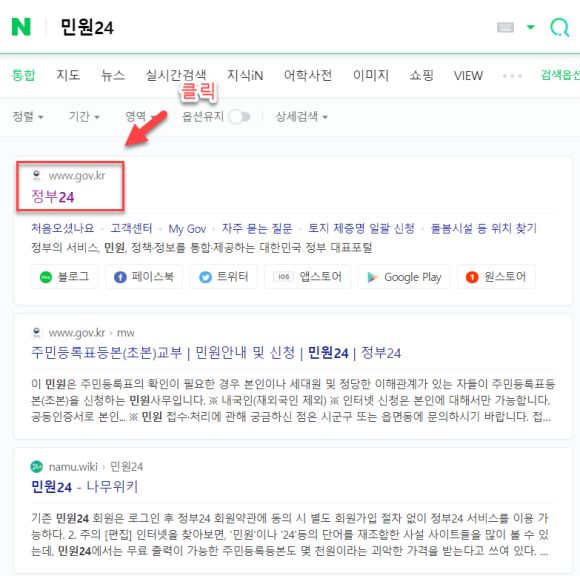This screenshot has width=580, height=576.
Task: Open 검색옵션 search options
Action: pyautogui.click(x=560, y=75)
